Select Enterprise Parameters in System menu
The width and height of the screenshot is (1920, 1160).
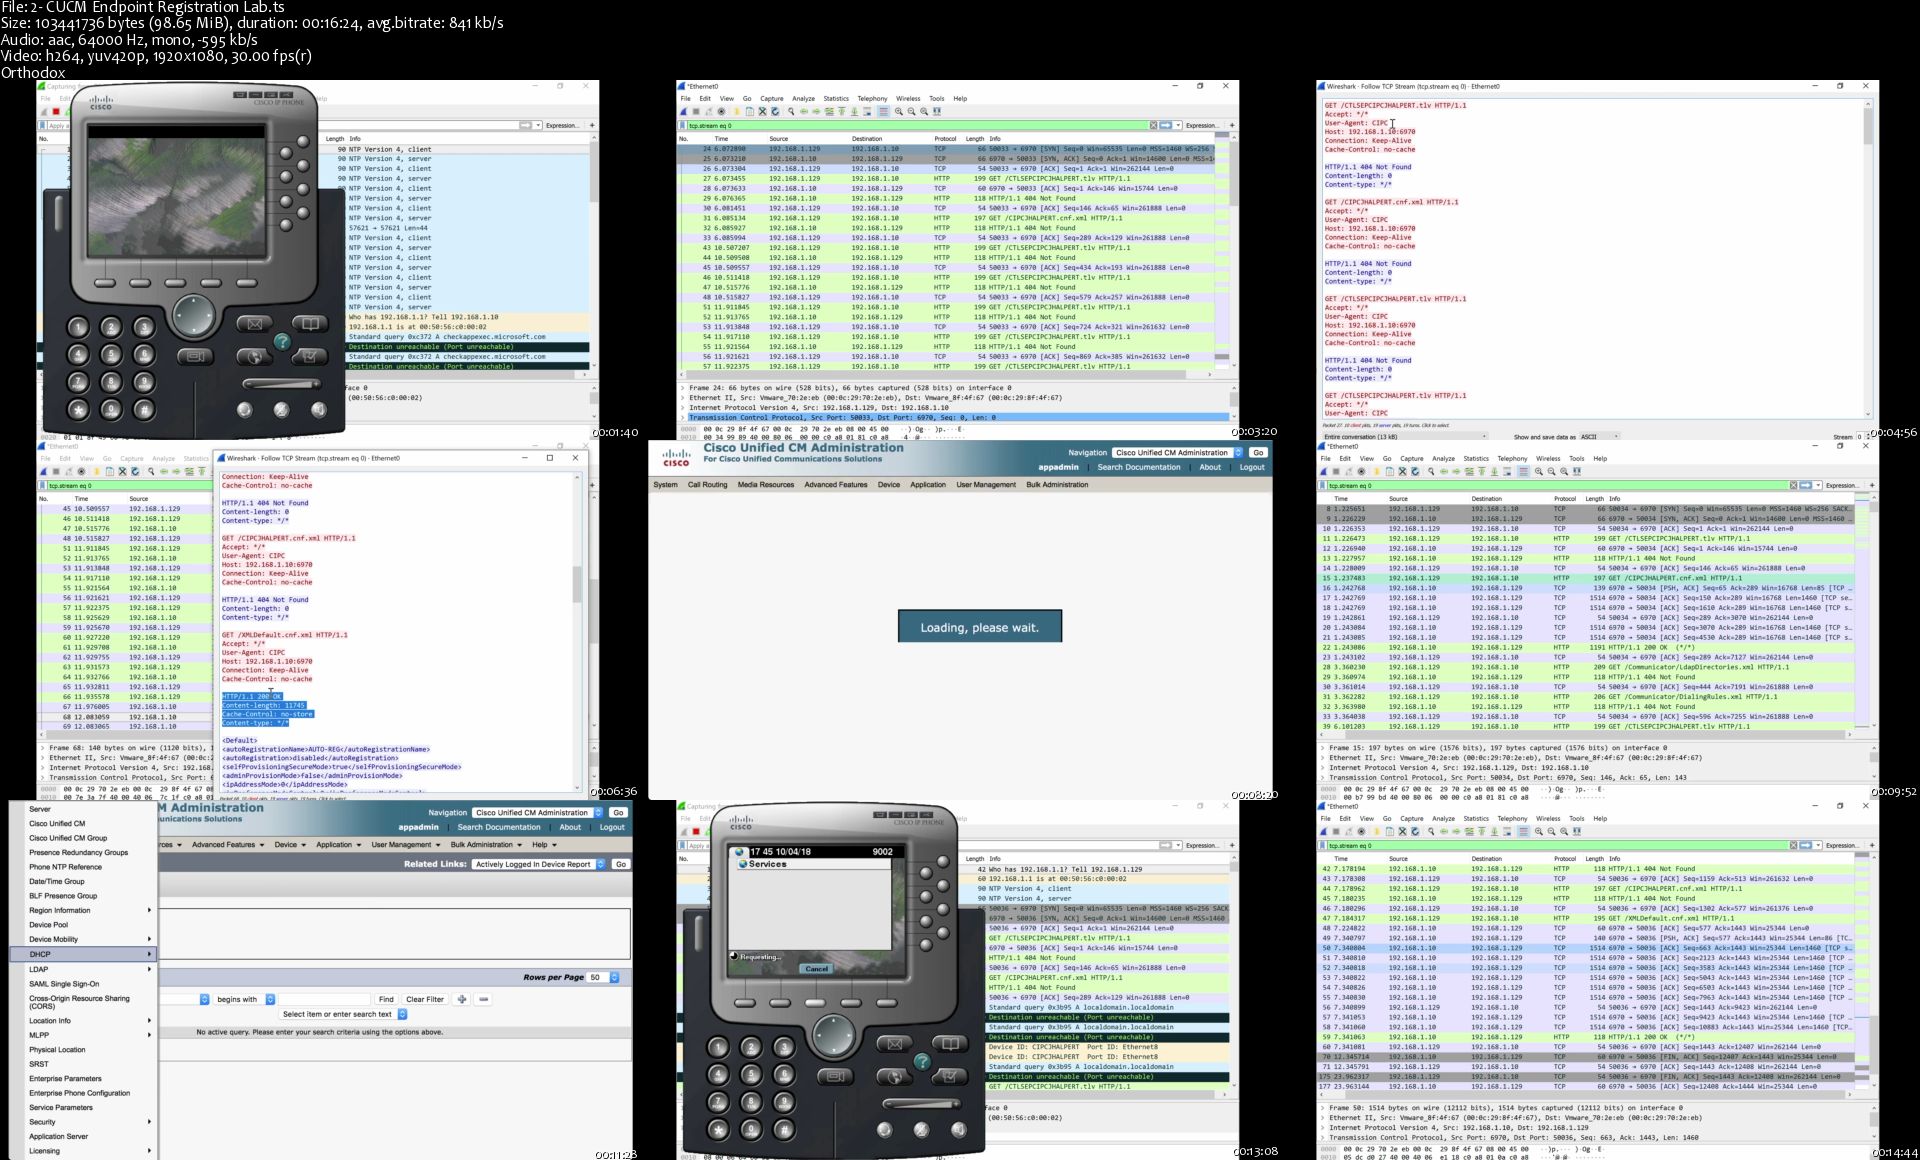point(65,1079)
